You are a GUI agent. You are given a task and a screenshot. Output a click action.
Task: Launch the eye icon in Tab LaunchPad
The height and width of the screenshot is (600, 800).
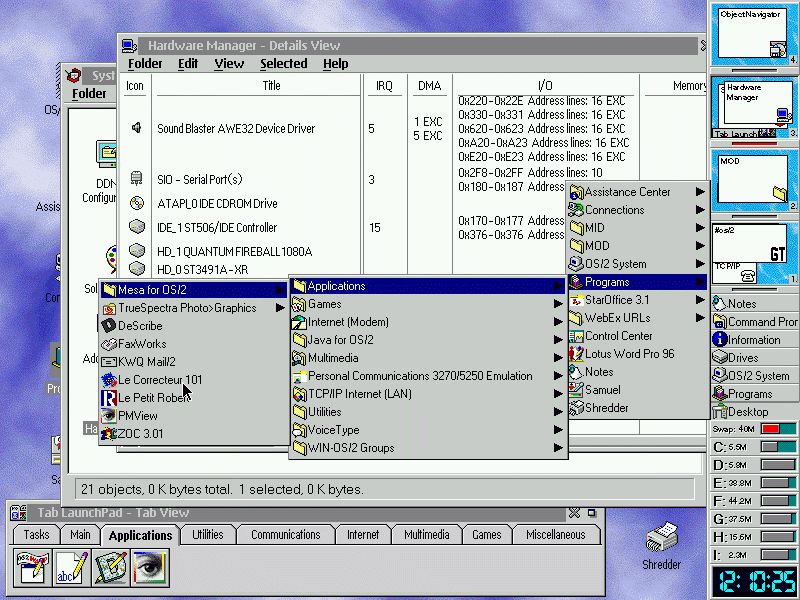[150, 567]
